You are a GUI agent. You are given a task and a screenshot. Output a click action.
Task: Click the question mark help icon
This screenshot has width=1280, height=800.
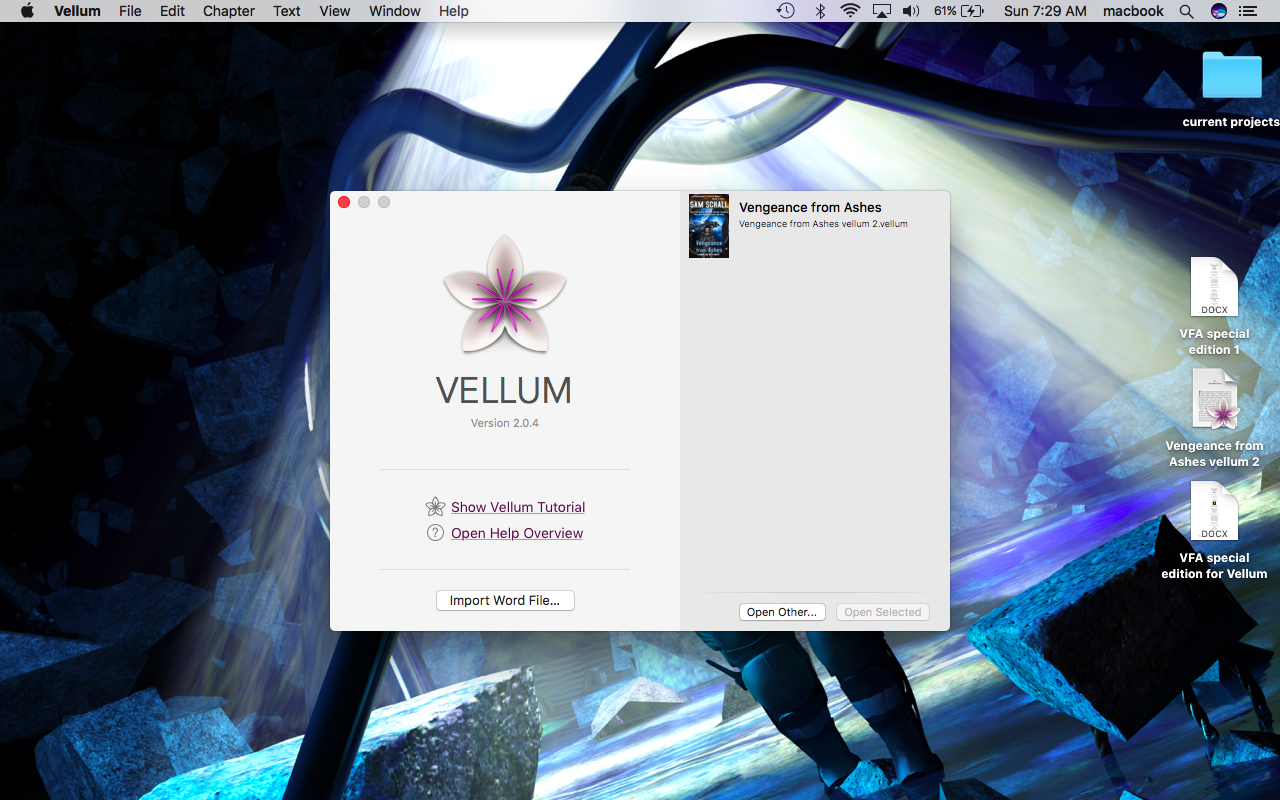(435, 533)
